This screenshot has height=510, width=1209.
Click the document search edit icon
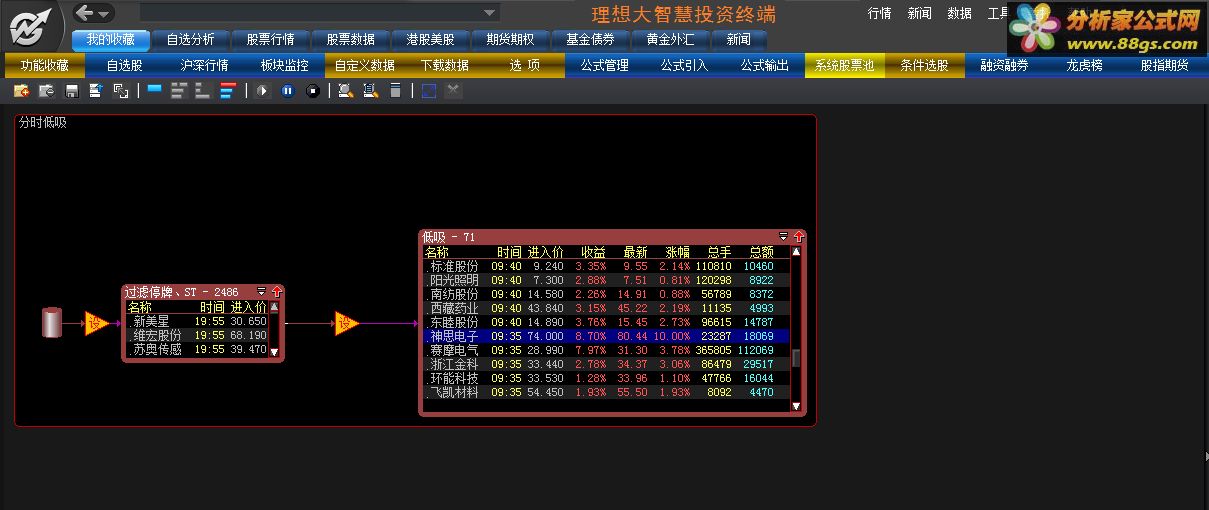pos(370,91)
